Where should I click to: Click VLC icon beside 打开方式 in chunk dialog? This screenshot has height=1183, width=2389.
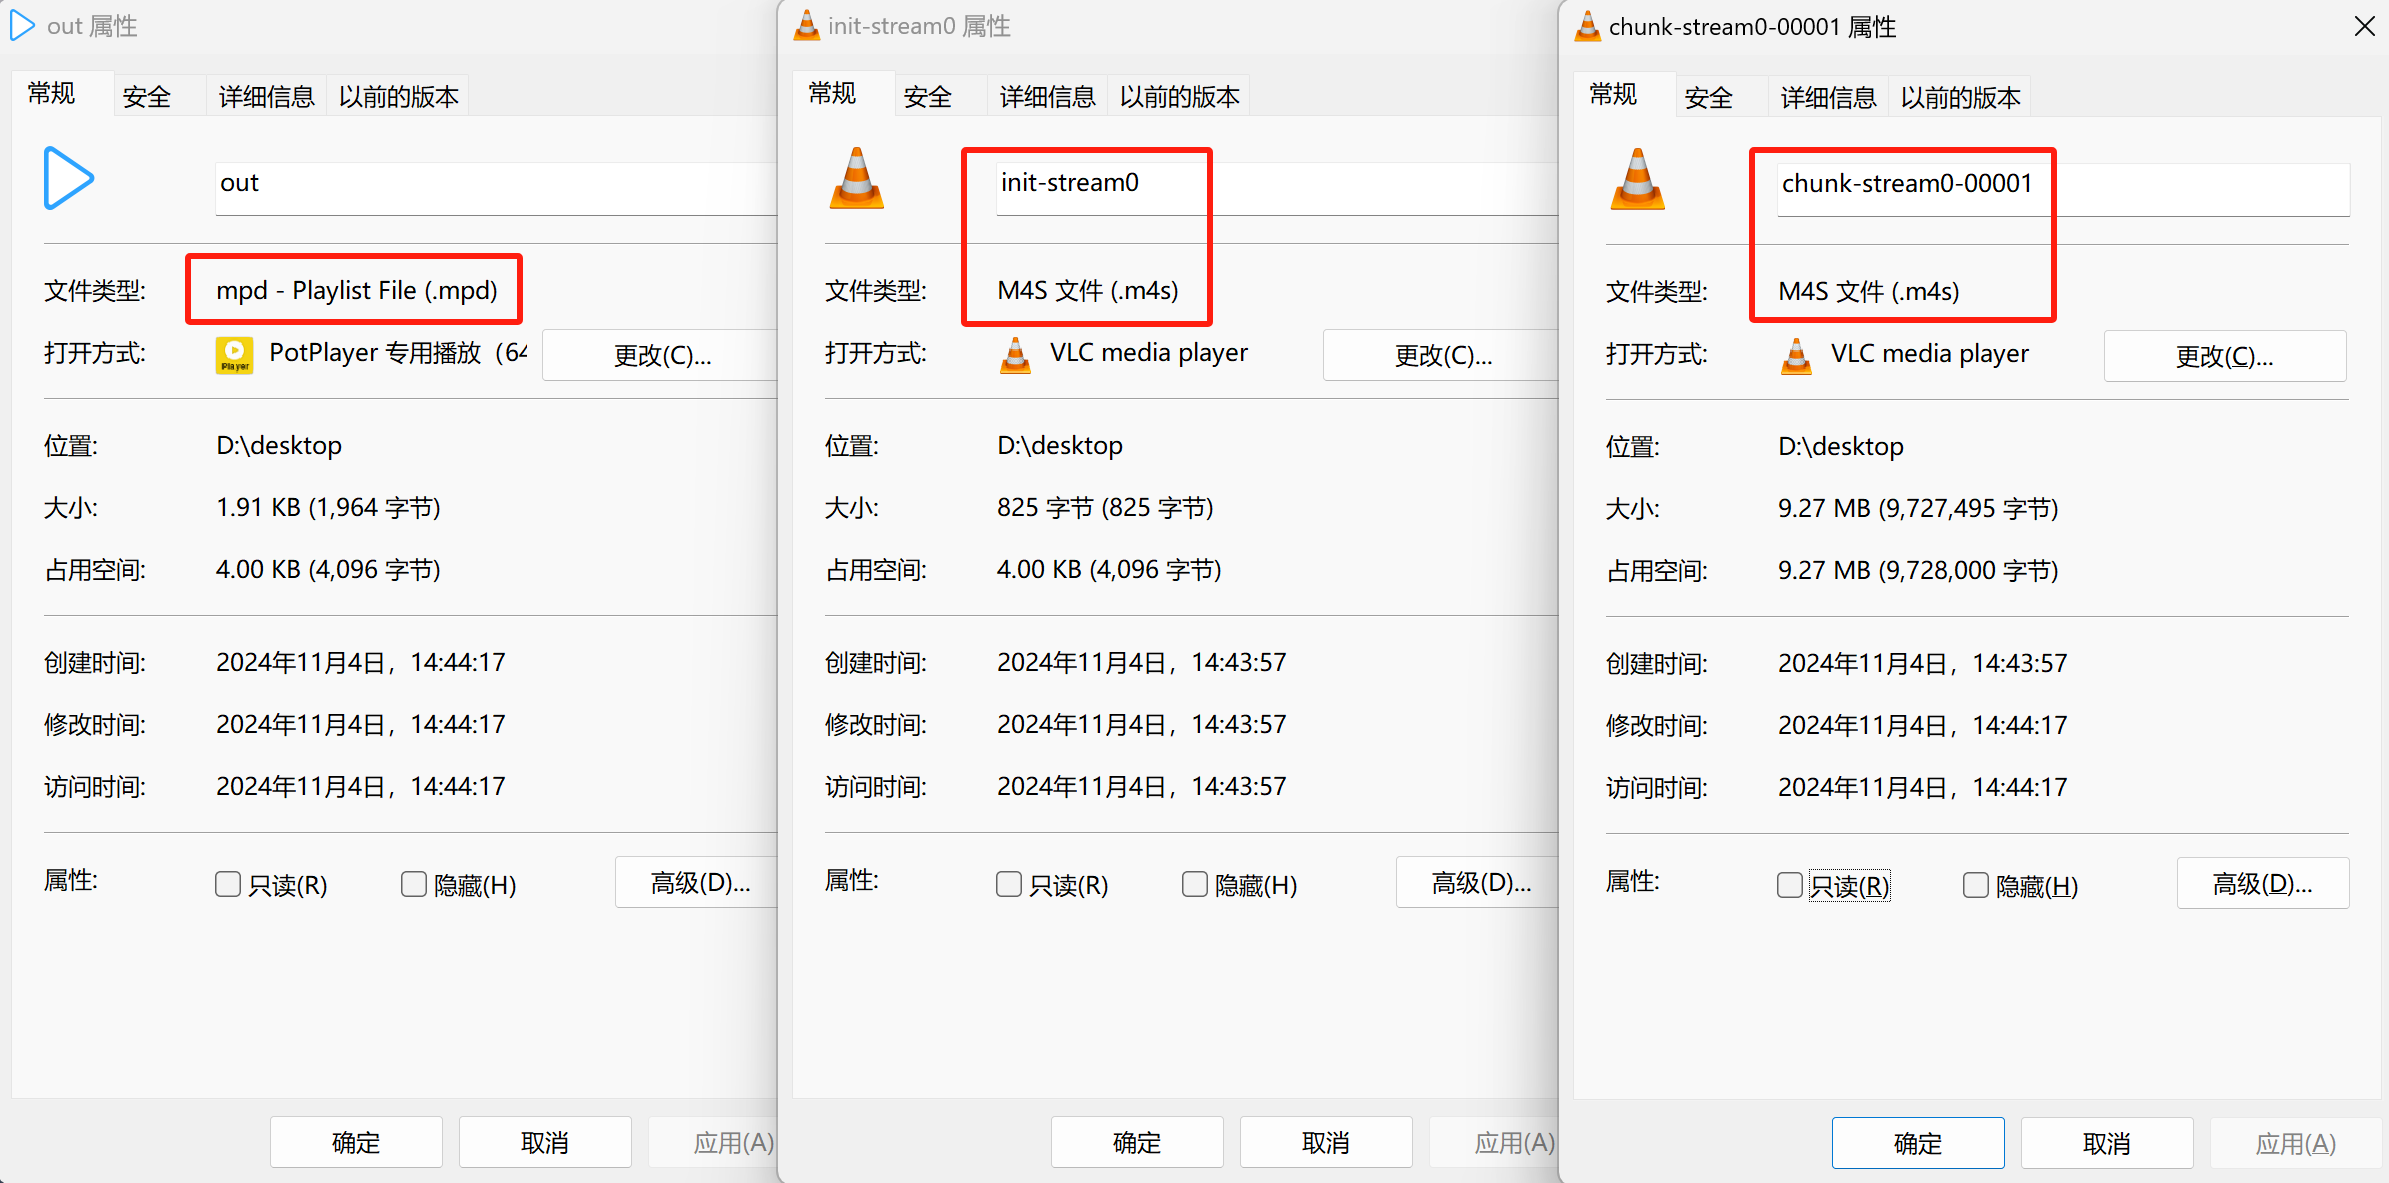pos(1796,356)
